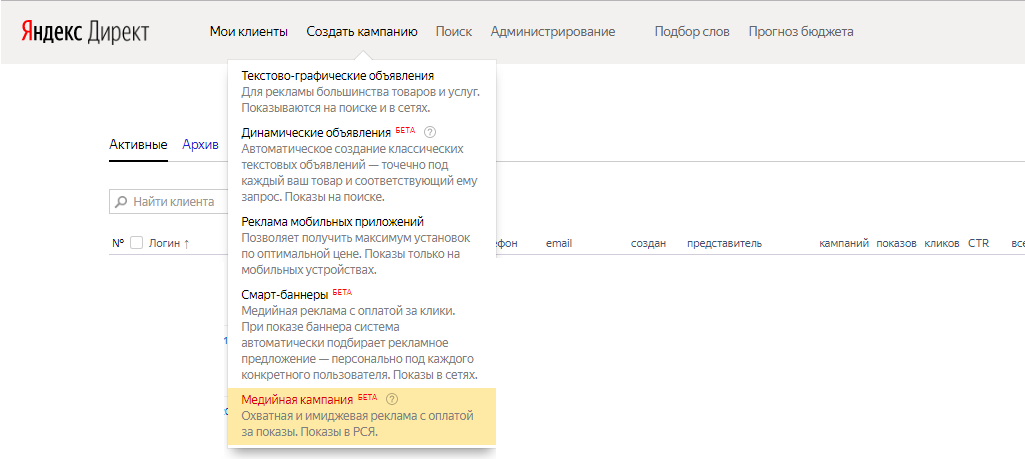Click the представитель column header
Image resolution: width=1025 pixels, height=459 pixels.
point(724,243)
